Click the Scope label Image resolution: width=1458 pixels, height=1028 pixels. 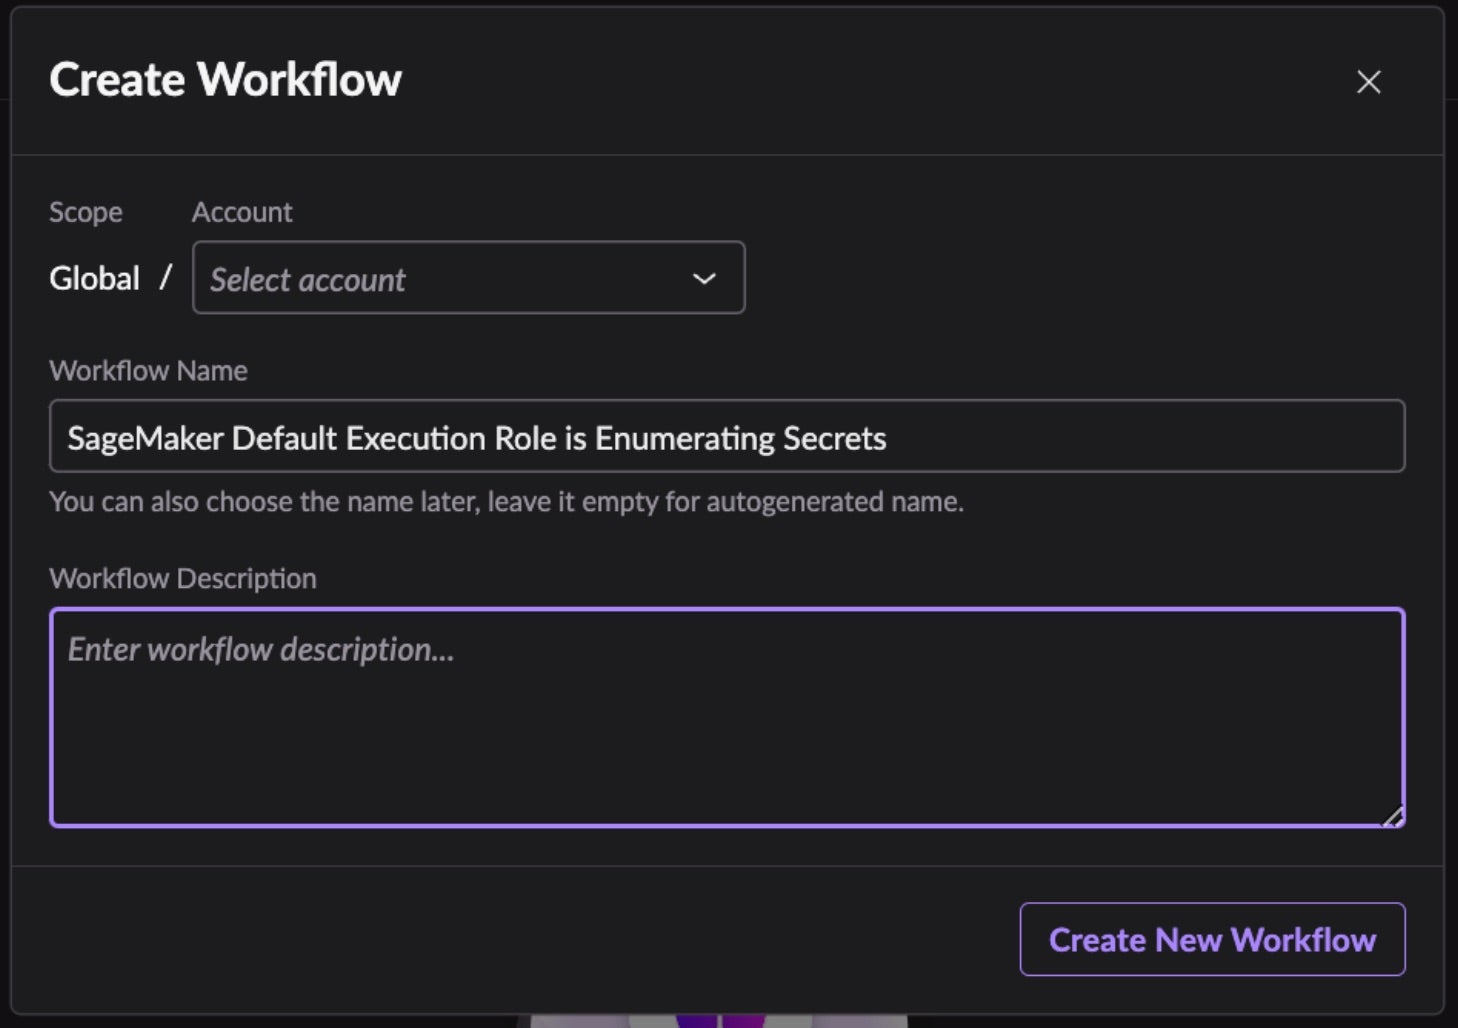pos(86,212)
